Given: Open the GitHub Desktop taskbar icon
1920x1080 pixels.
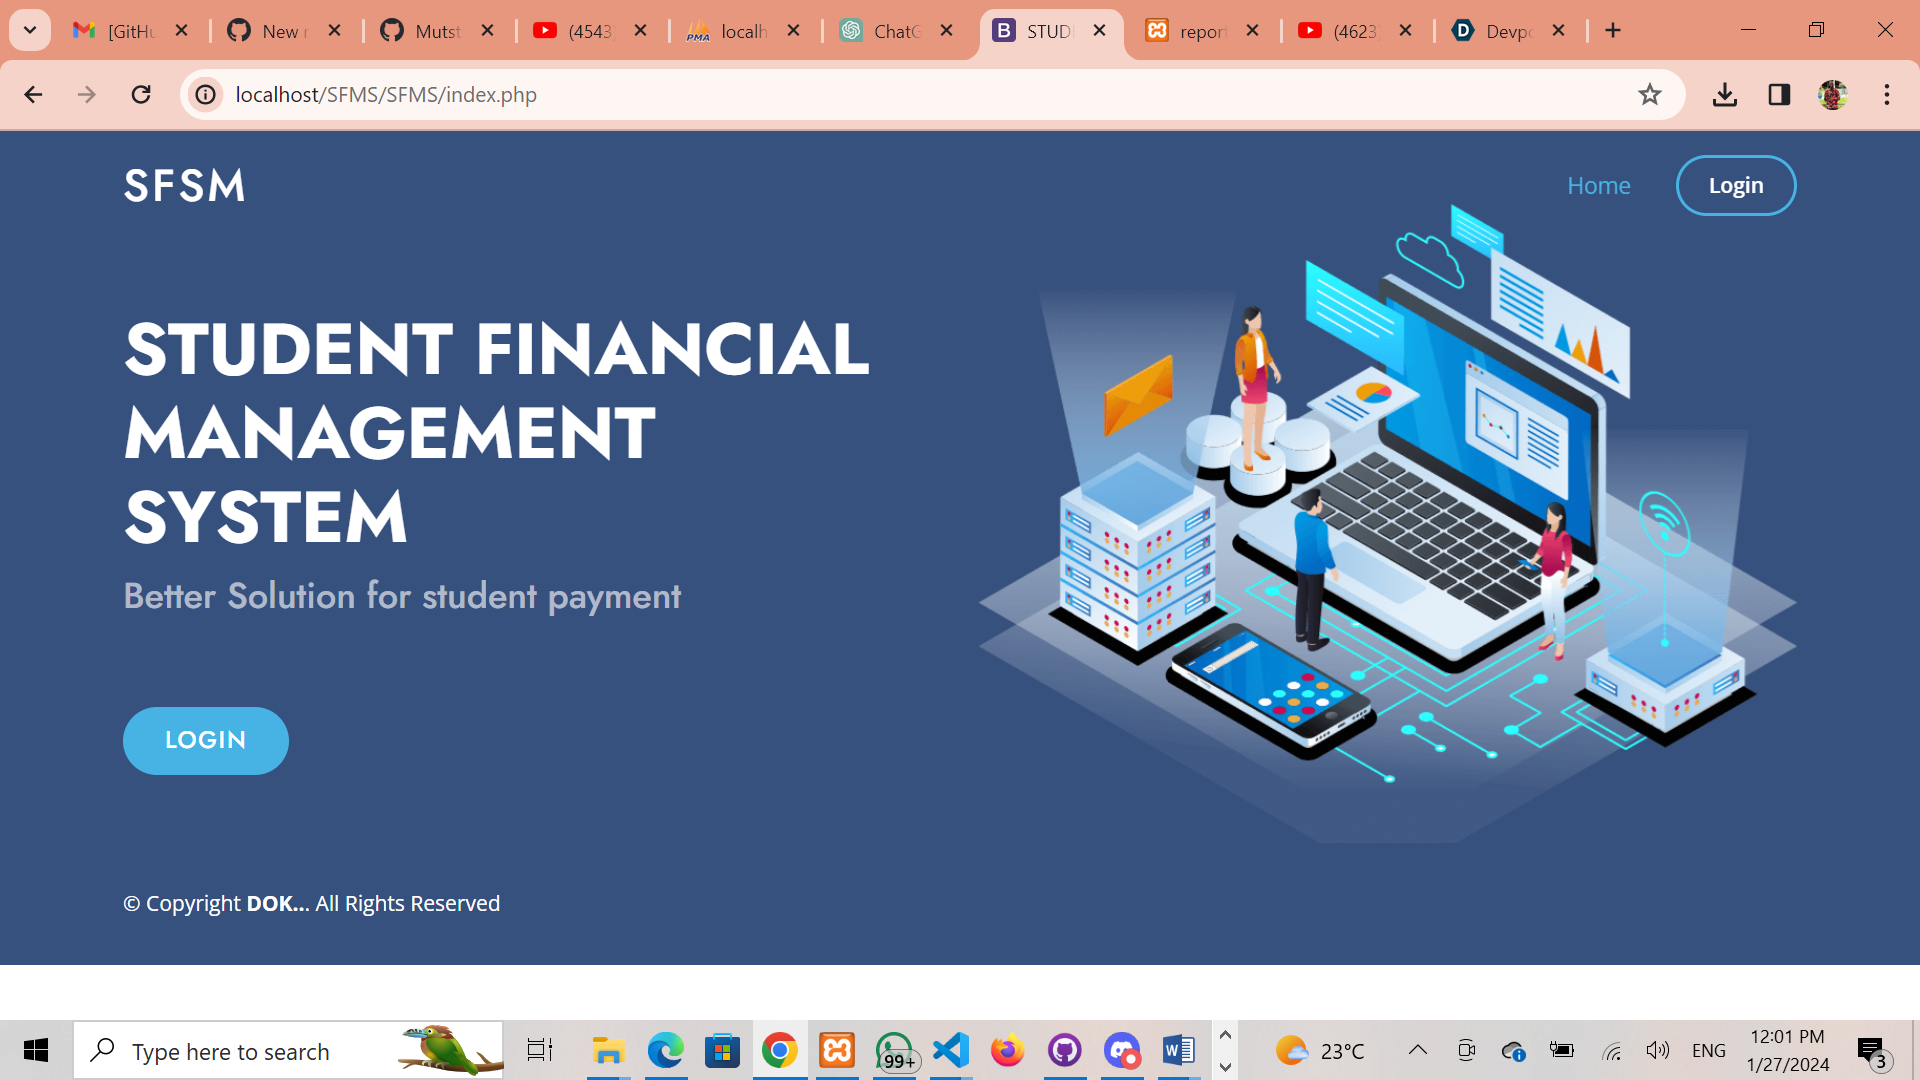Looking at the screenshot, I should (1065, 1050).
